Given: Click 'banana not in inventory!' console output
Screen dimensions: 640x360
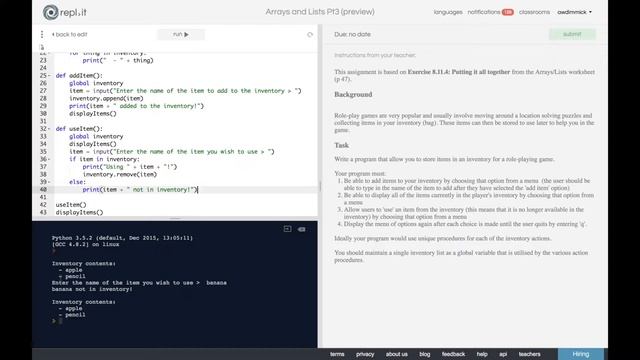Looking at the screenshot, I should [x=92, y=289].
